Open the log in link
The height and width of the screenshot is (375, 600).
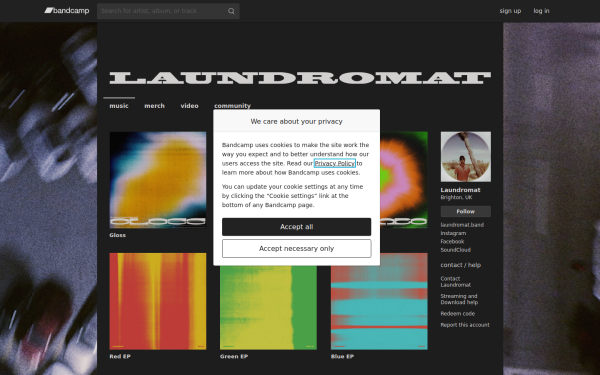(x=541, y=11)
